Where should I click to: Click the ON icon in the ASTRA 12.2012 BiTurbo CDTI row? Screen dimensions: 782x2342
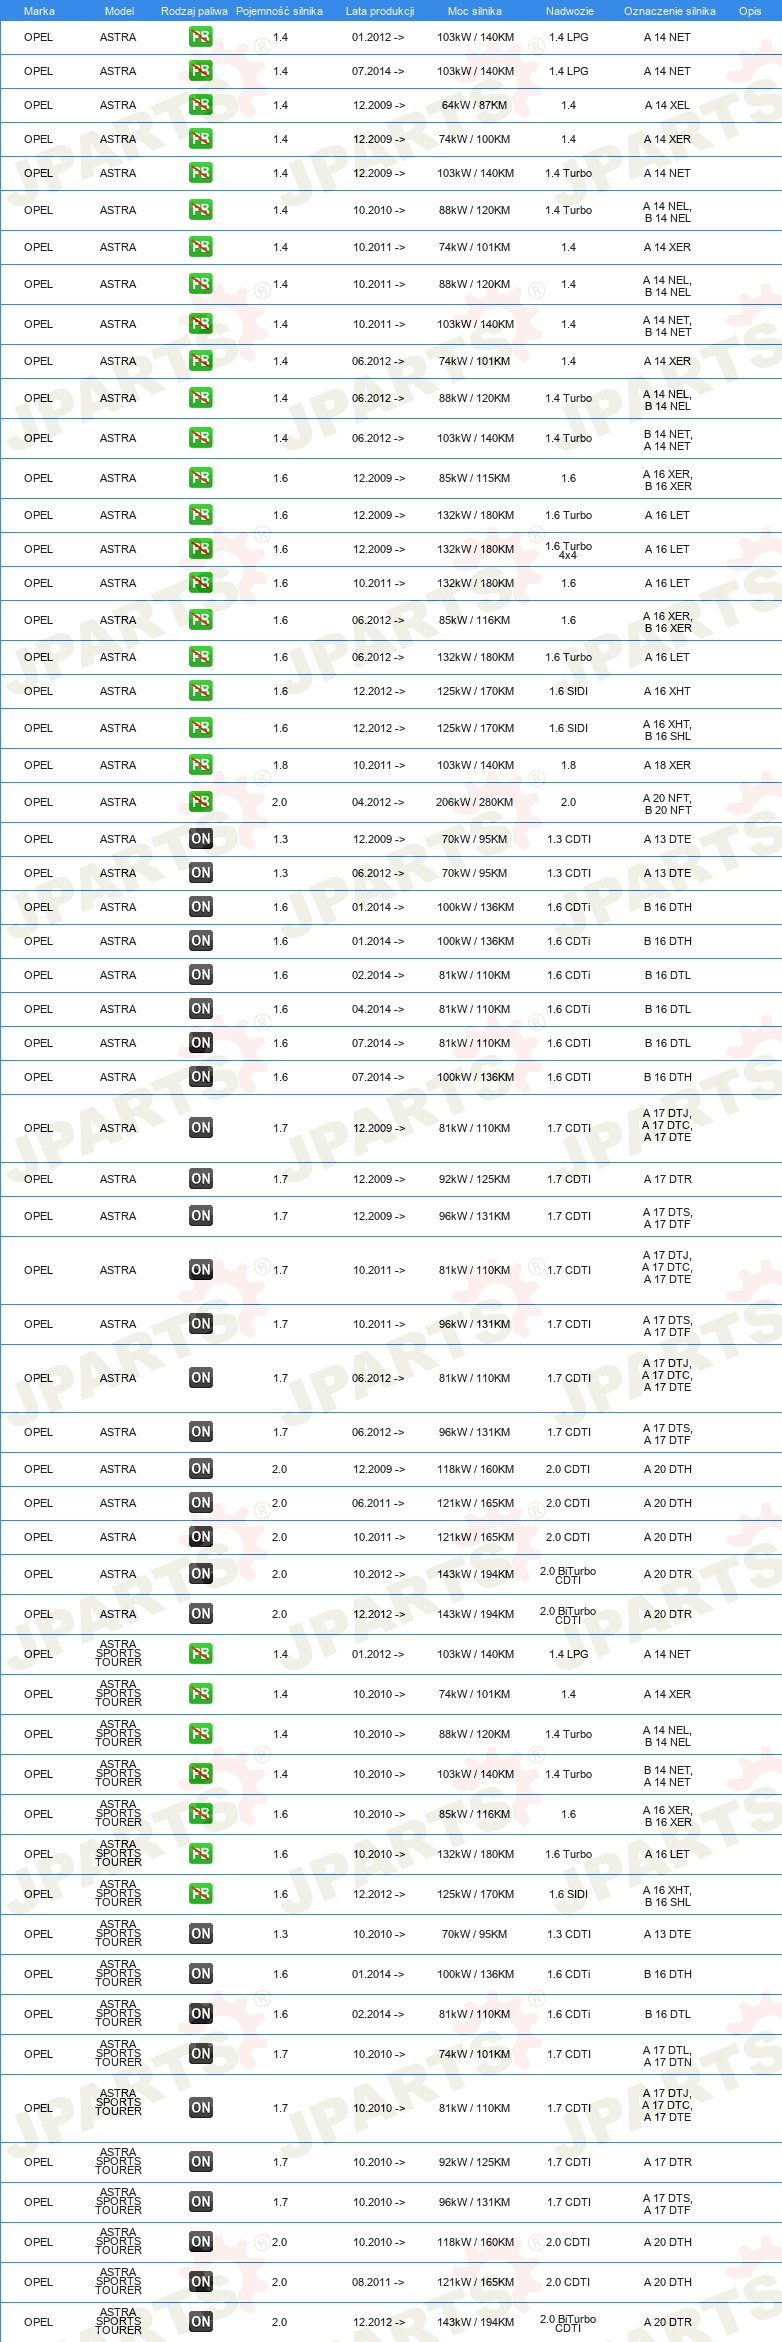(200, 1614)
